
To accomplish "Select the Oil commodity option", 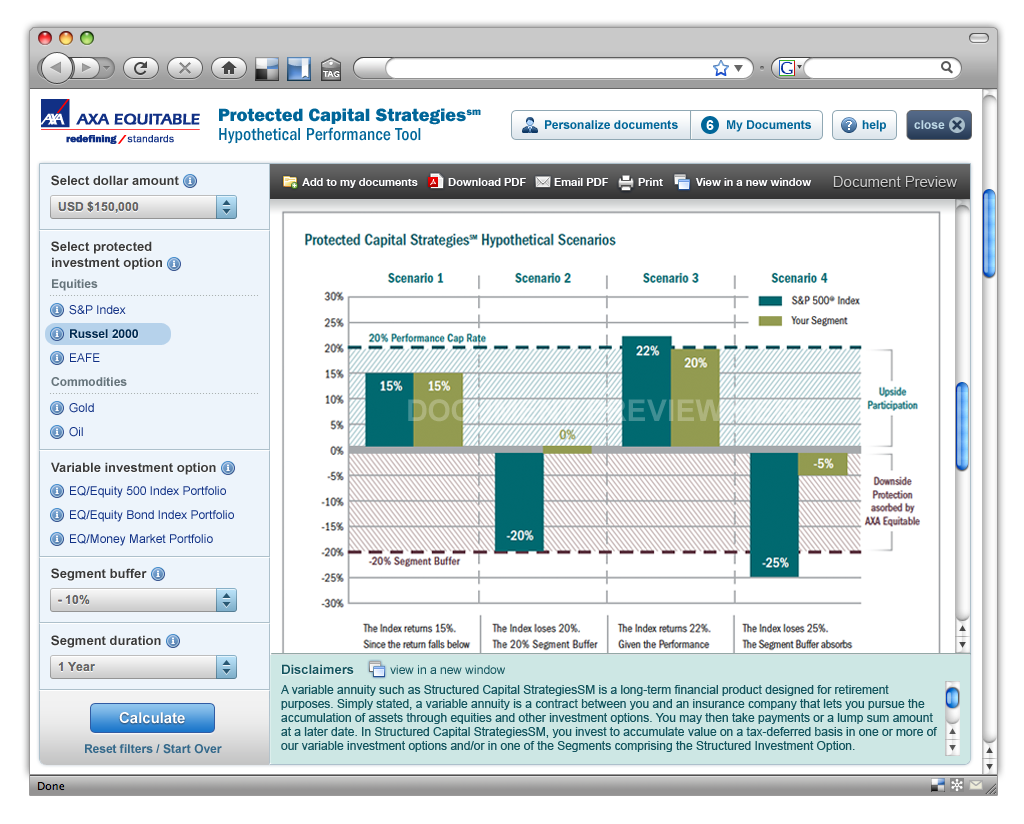I will point(76,432).
